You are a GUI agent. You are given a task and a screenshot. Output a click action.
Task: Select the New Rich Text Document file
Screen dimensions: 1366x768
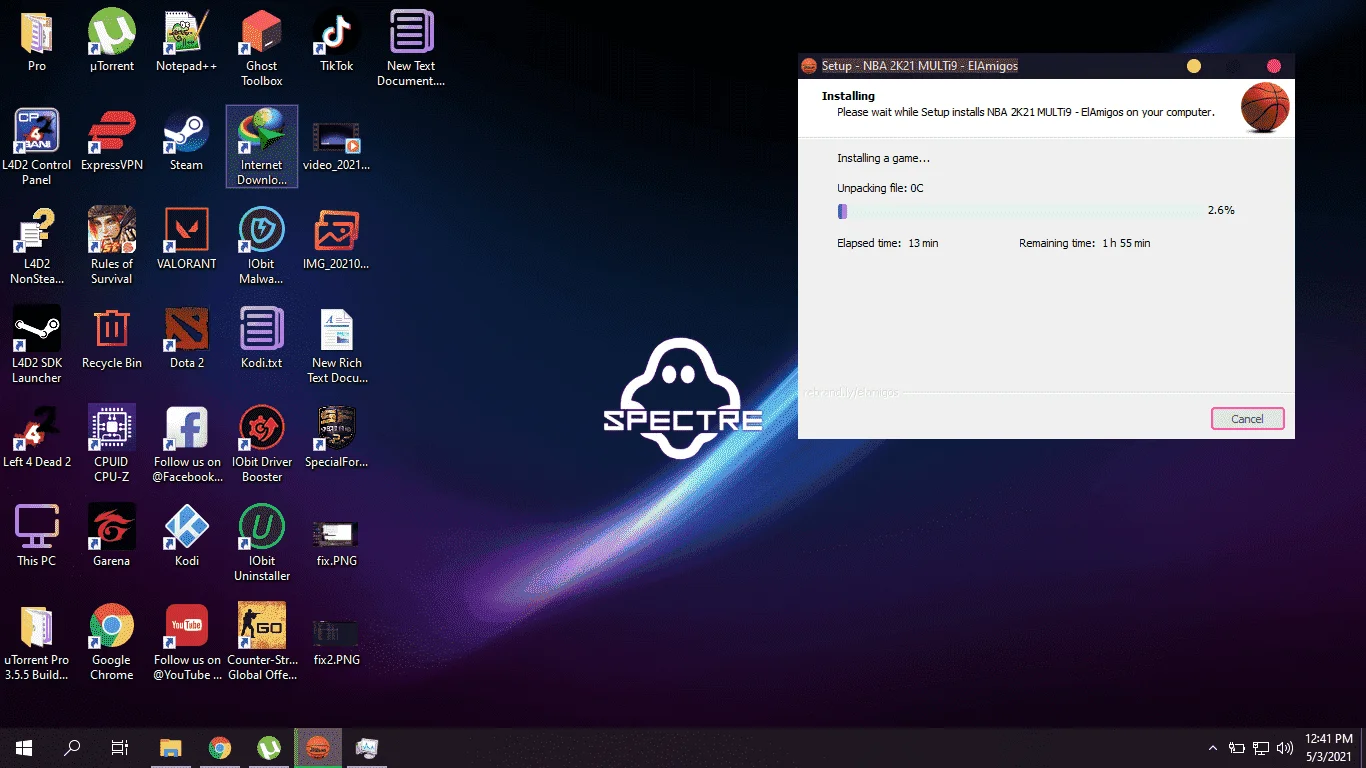[x=337, y=344]
